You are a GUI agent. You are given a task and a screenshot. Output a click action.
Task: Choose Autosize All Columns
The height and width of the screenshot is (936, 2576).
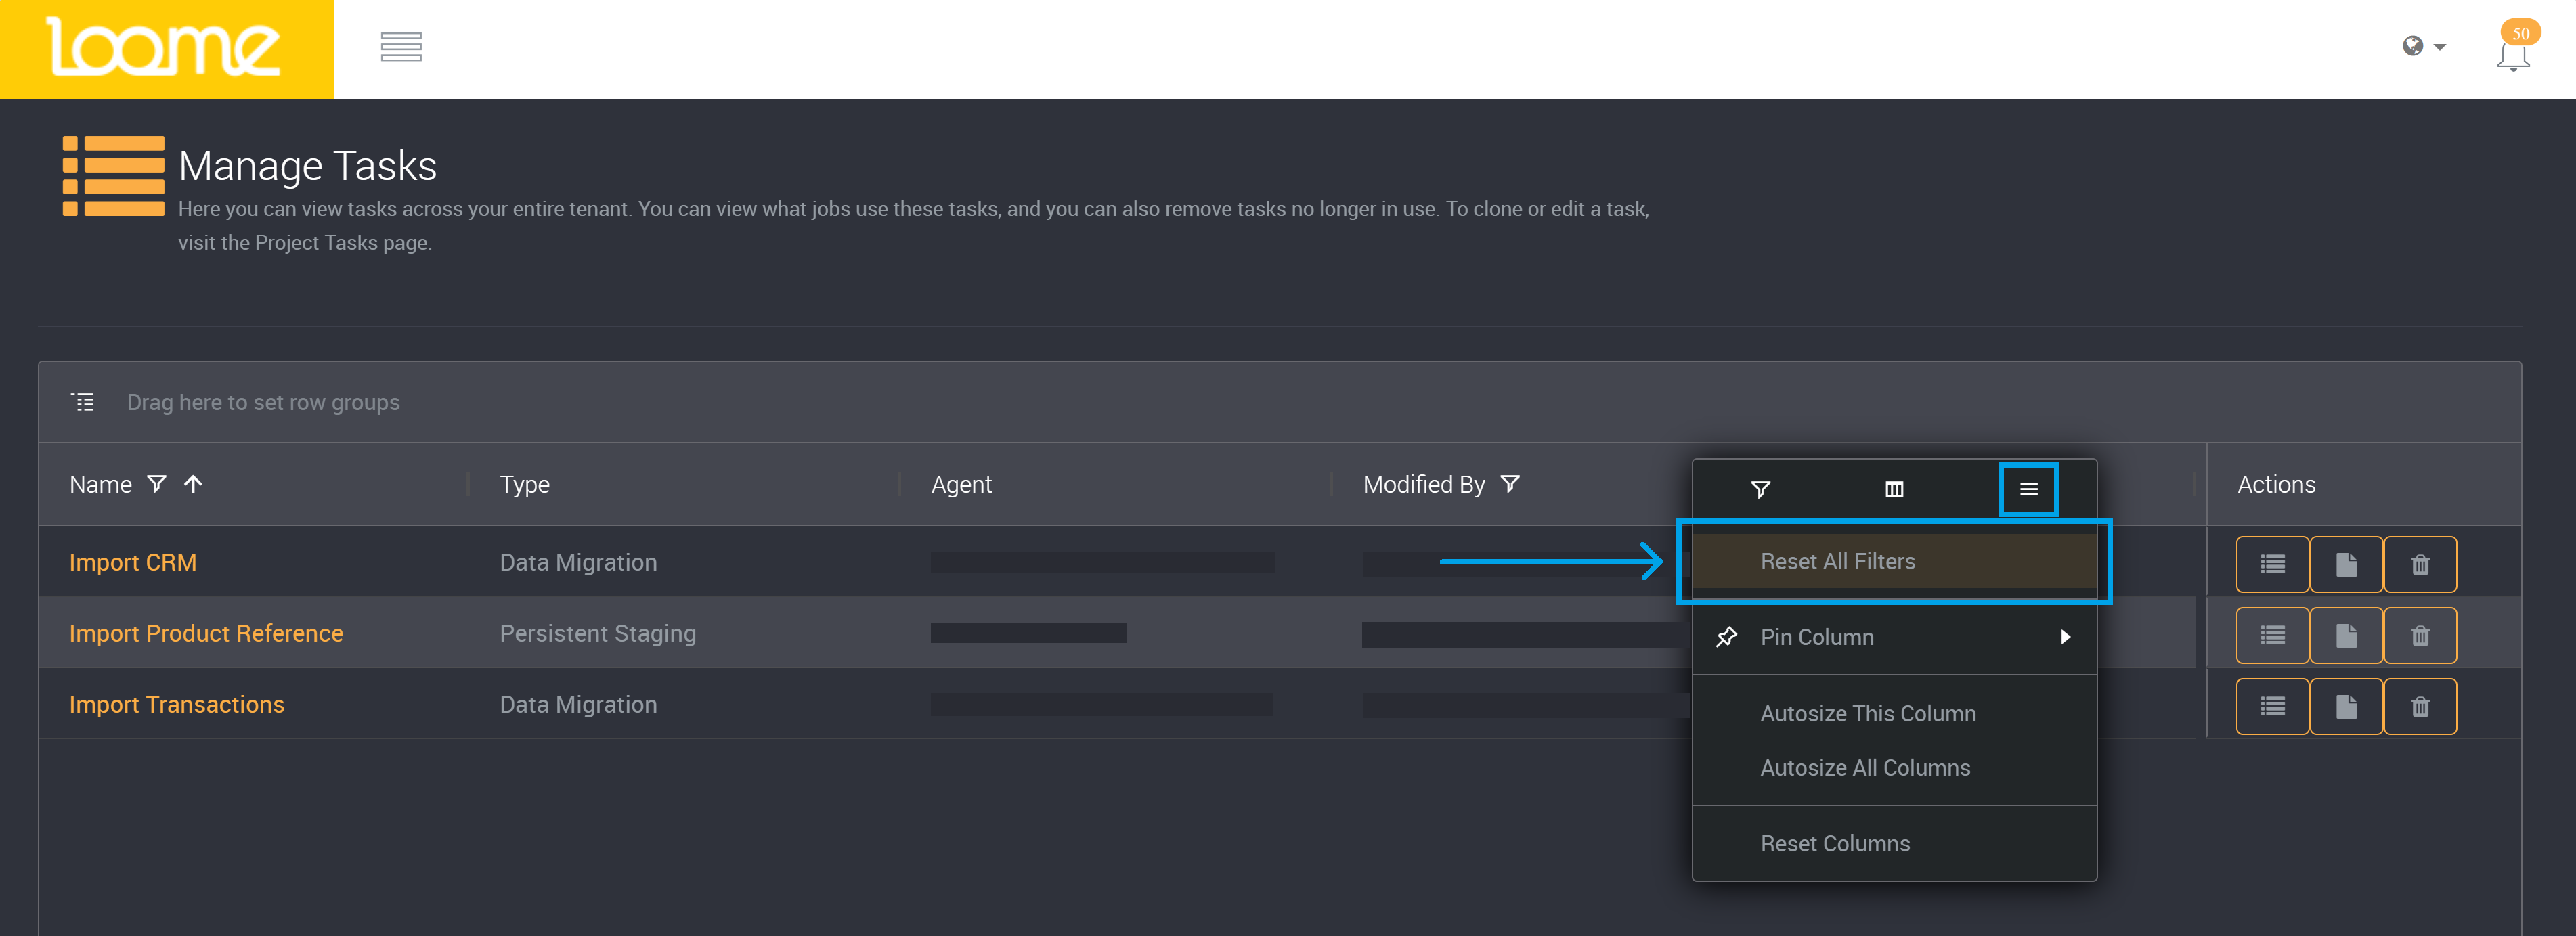[1894, 768]
